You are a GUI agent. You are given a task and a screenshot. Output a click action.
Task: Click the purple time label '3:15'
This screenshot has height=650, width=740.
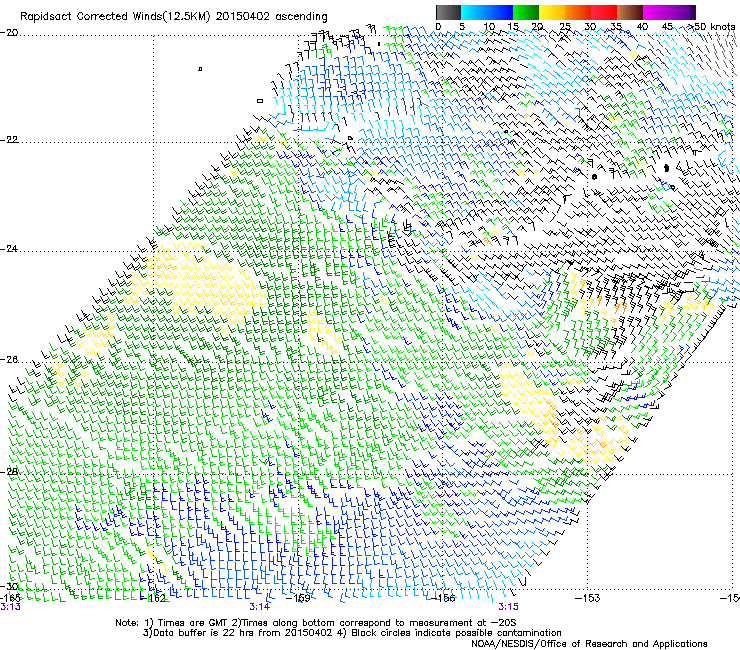coord(508,607)
